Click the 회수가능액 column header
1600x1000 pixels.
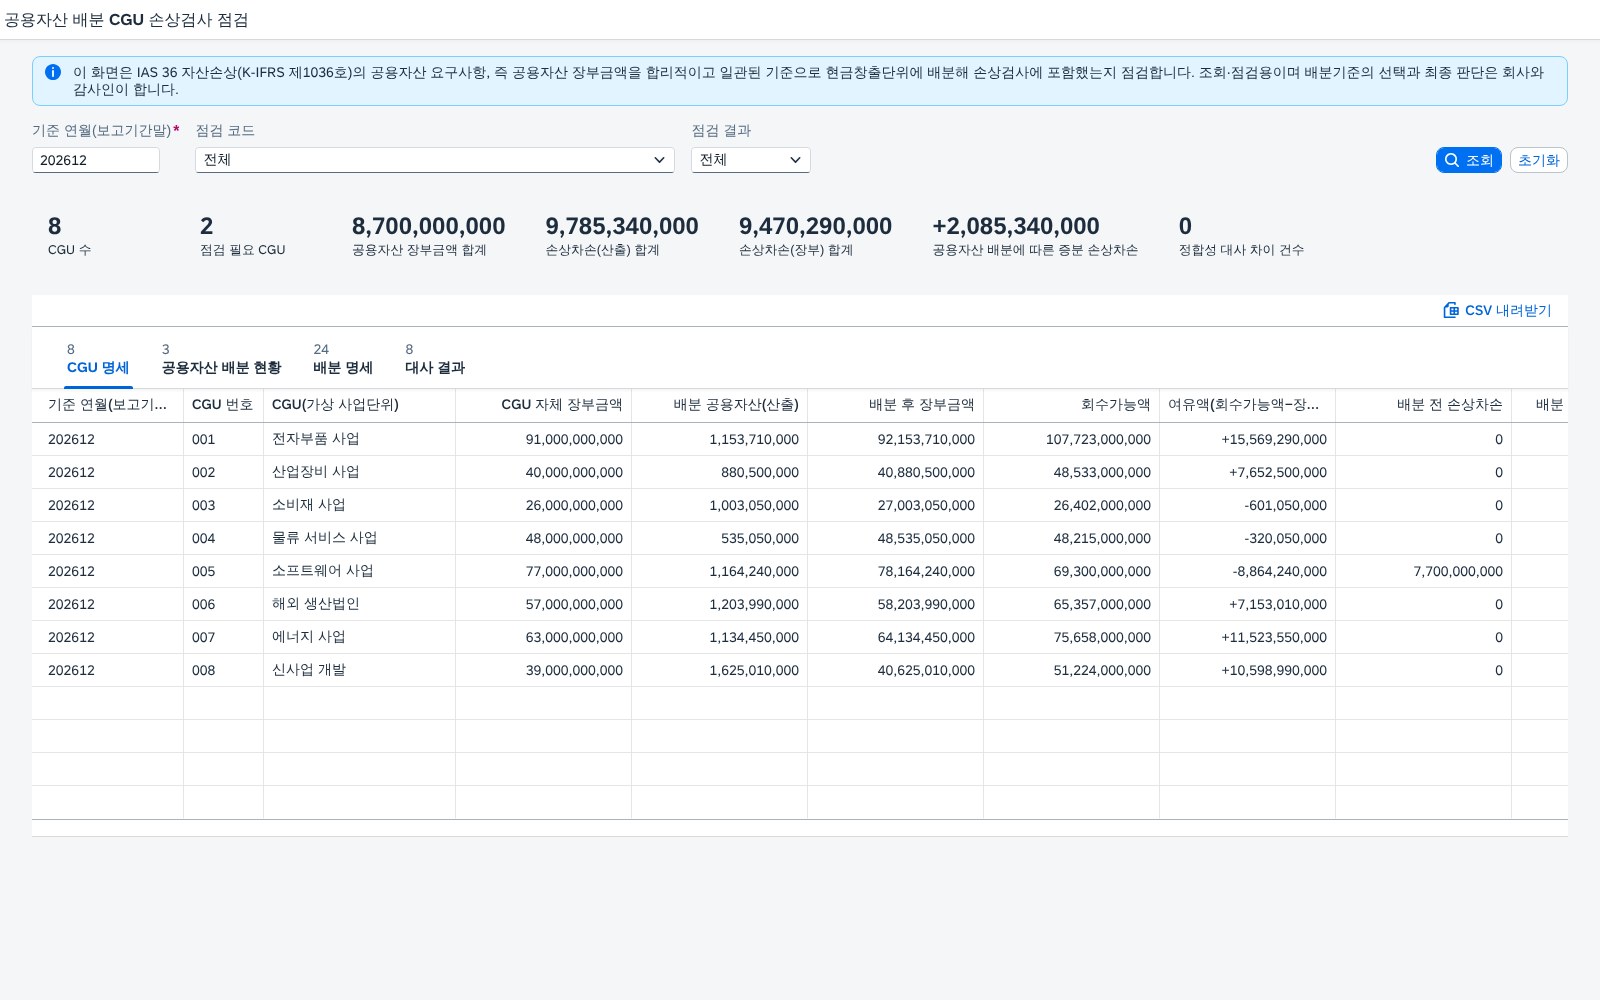(x=1071, y=405)
